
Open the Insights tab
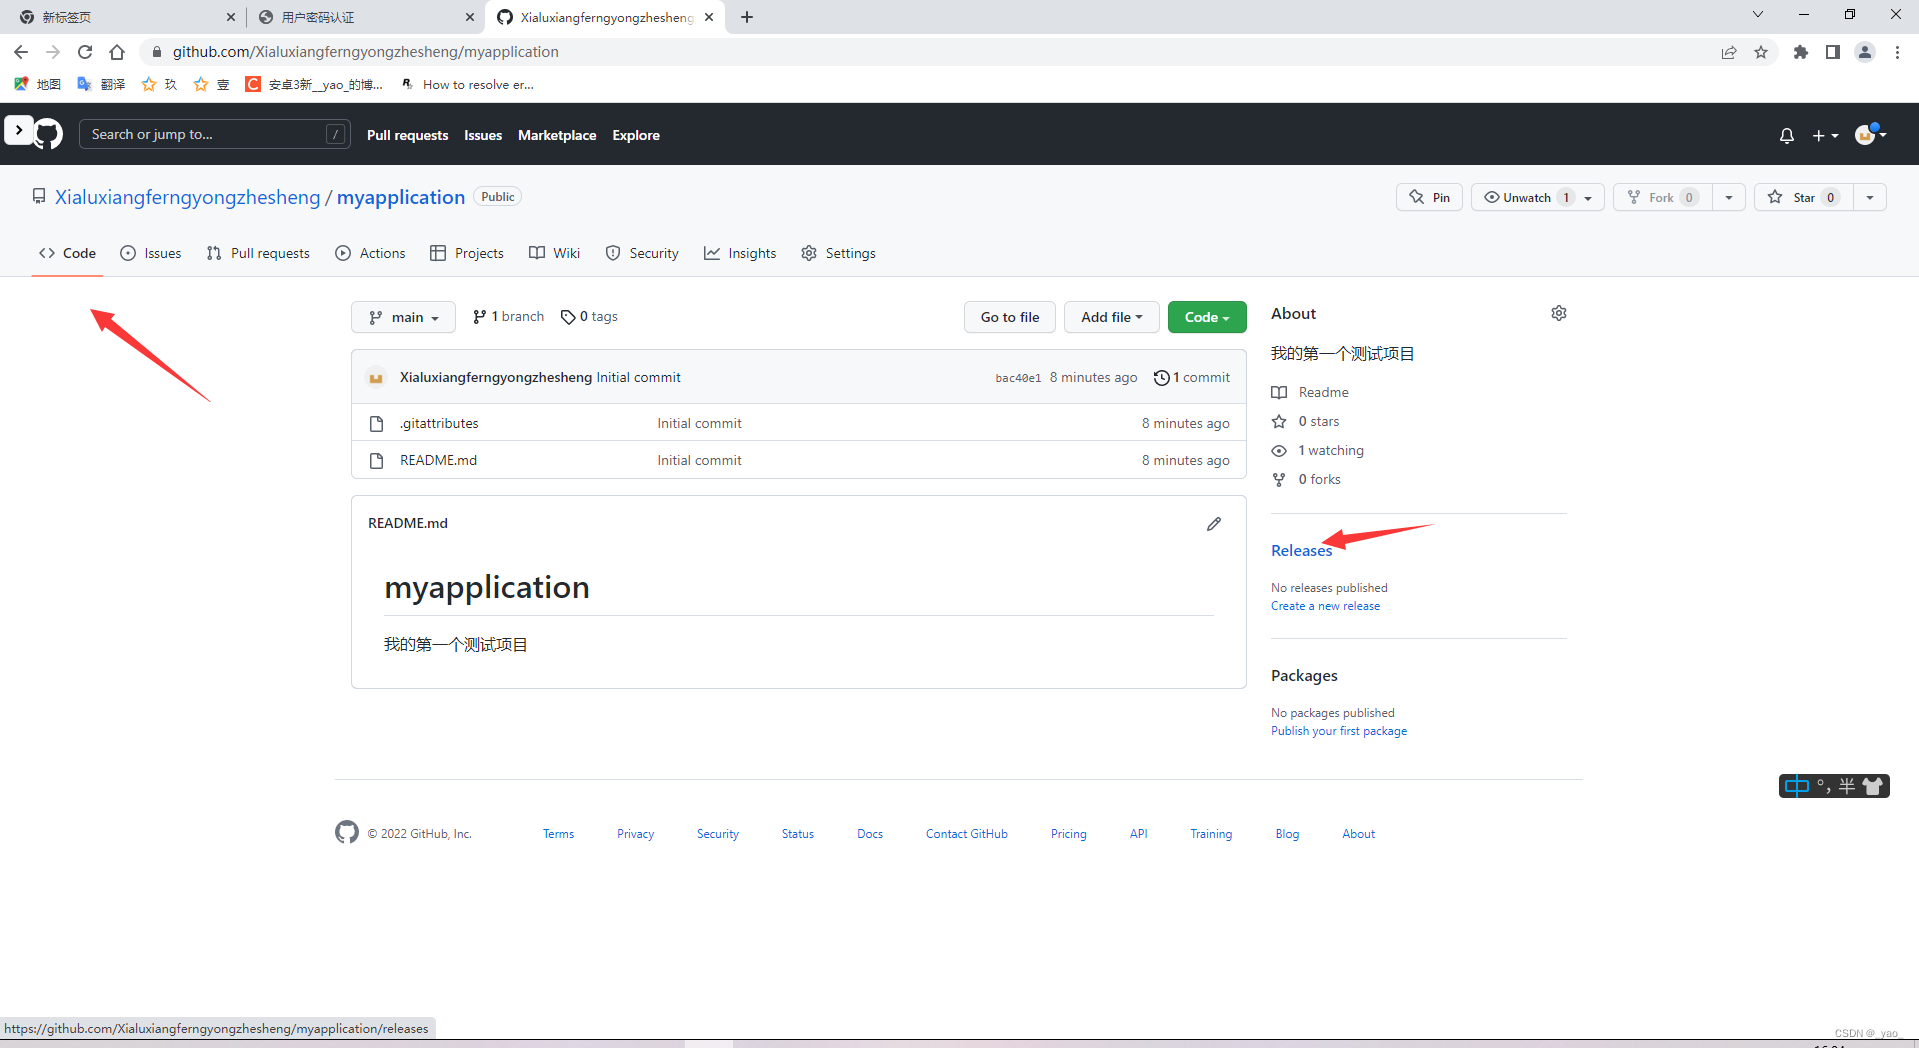click(x=740, y=253)
